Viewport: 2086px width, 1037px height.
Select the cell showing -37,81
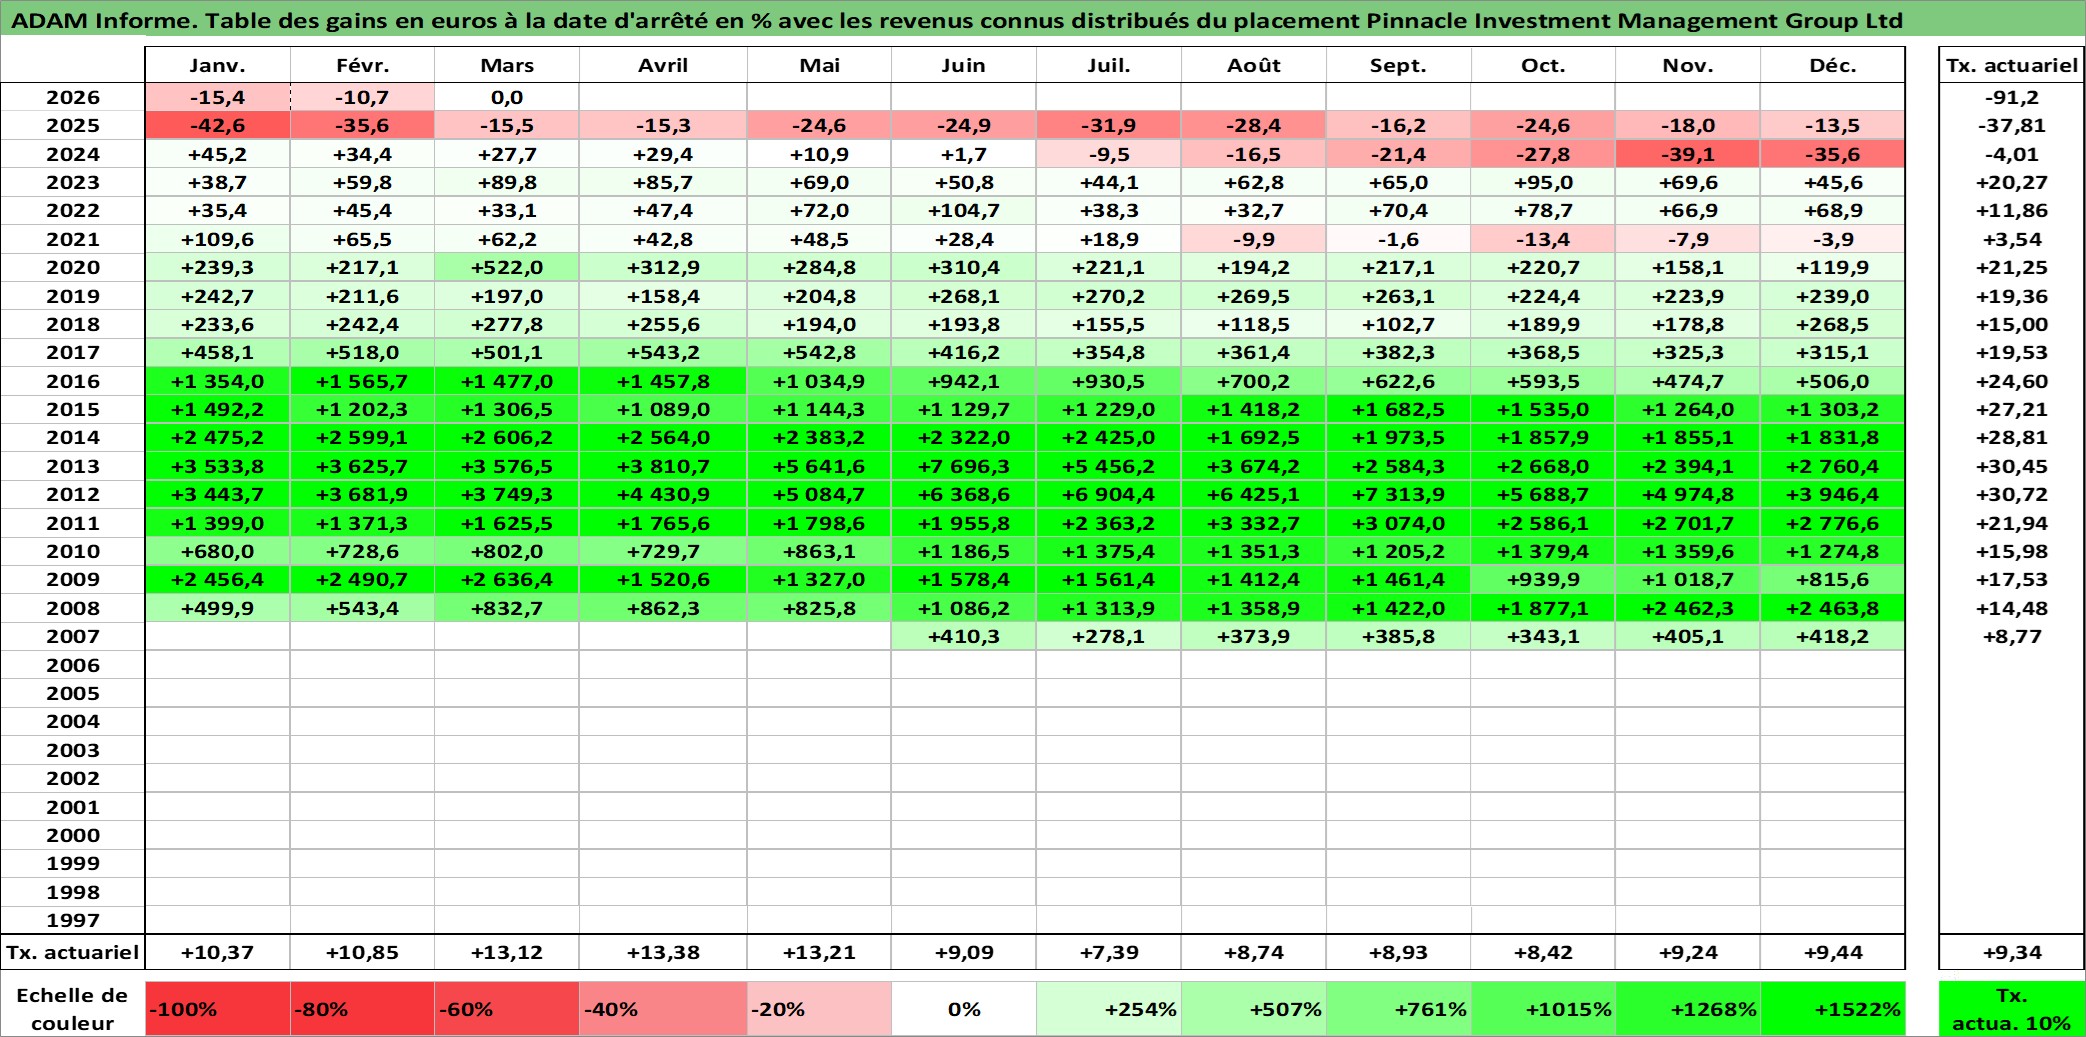[x=2011, y=125]
